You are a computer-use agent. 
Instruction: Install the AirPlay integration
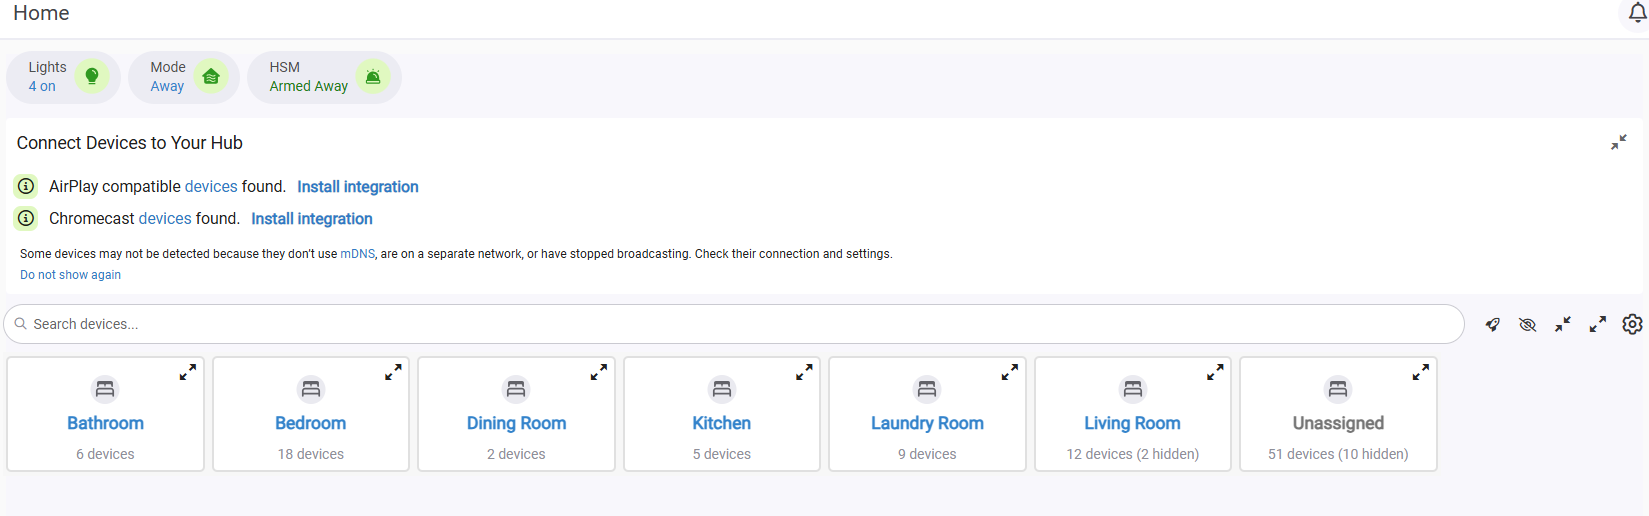[358, 187]
